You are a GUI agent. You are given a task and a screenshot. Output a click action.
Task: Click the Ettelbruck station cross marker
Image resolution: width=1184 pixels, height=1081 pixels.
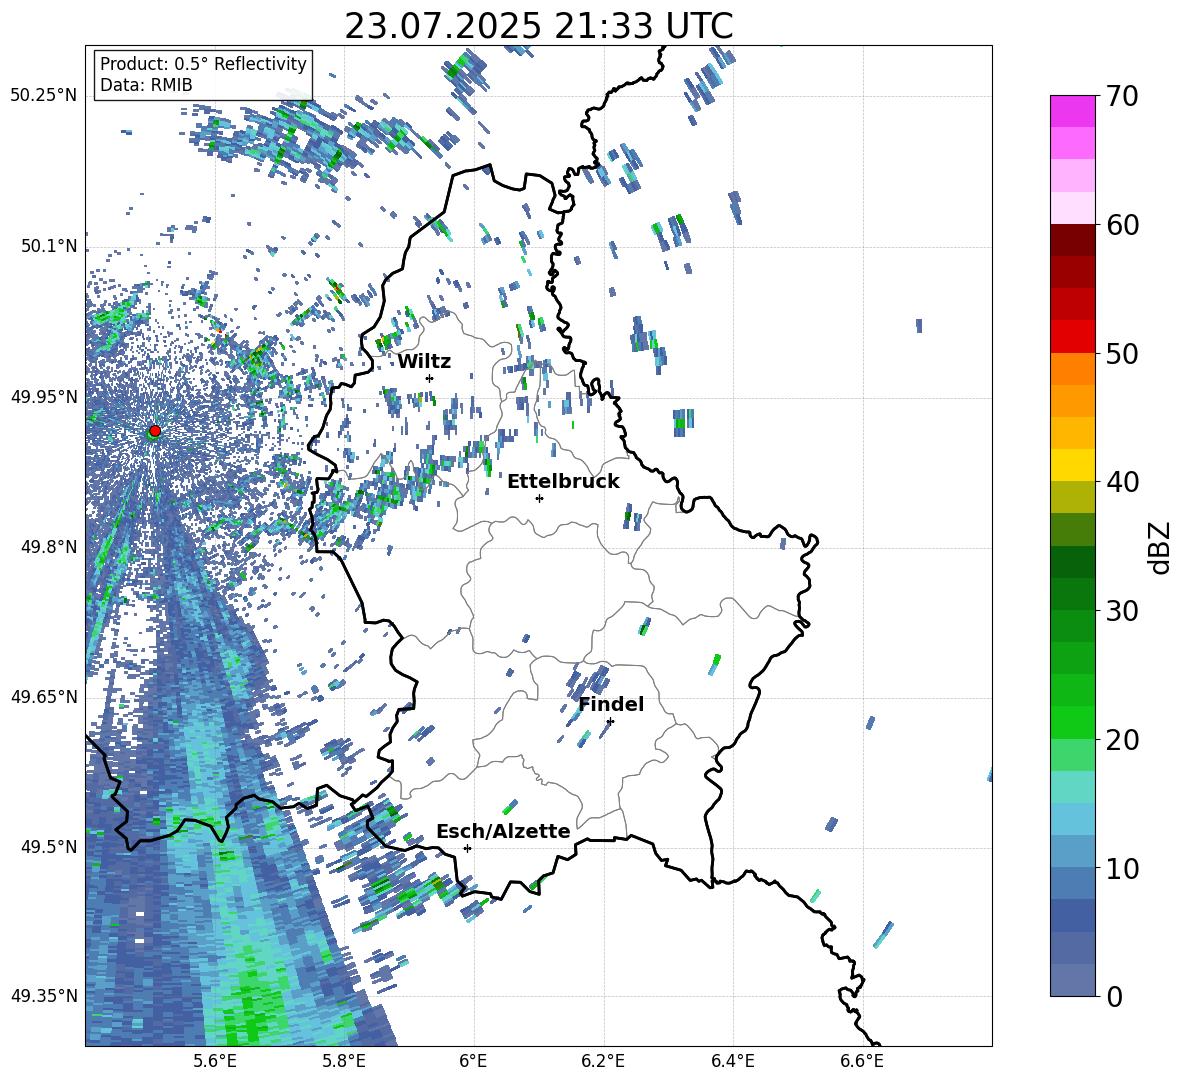tap(539, 498)
